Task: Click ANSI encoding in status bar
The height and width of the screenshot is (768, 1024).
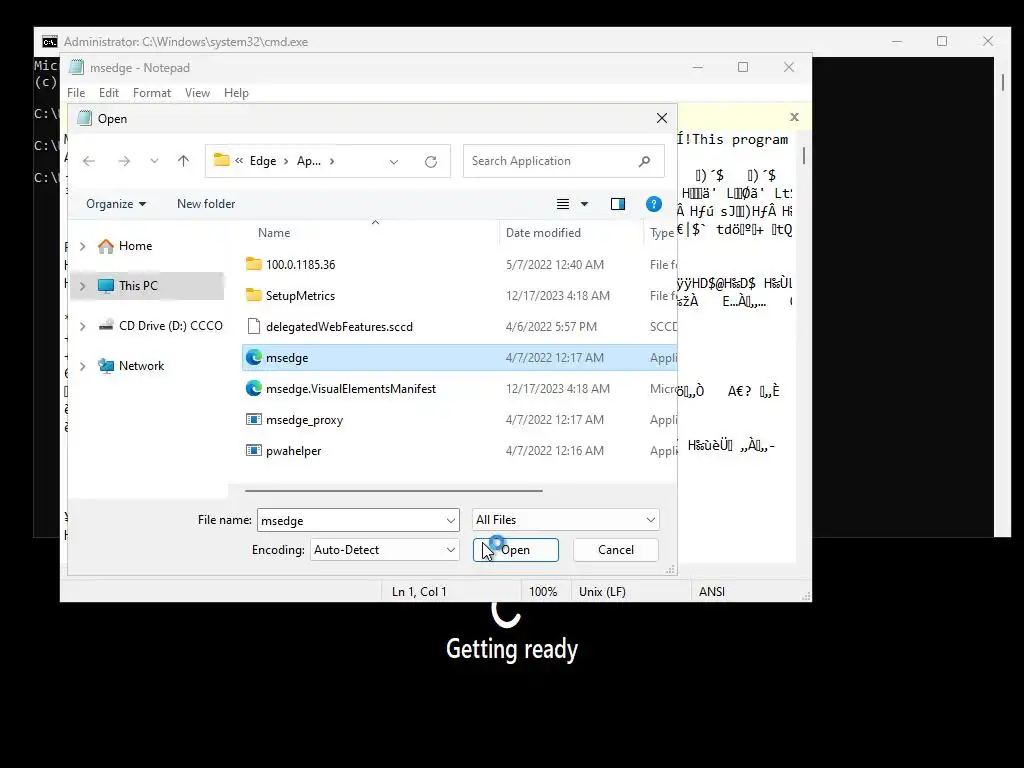Action: 712,592
